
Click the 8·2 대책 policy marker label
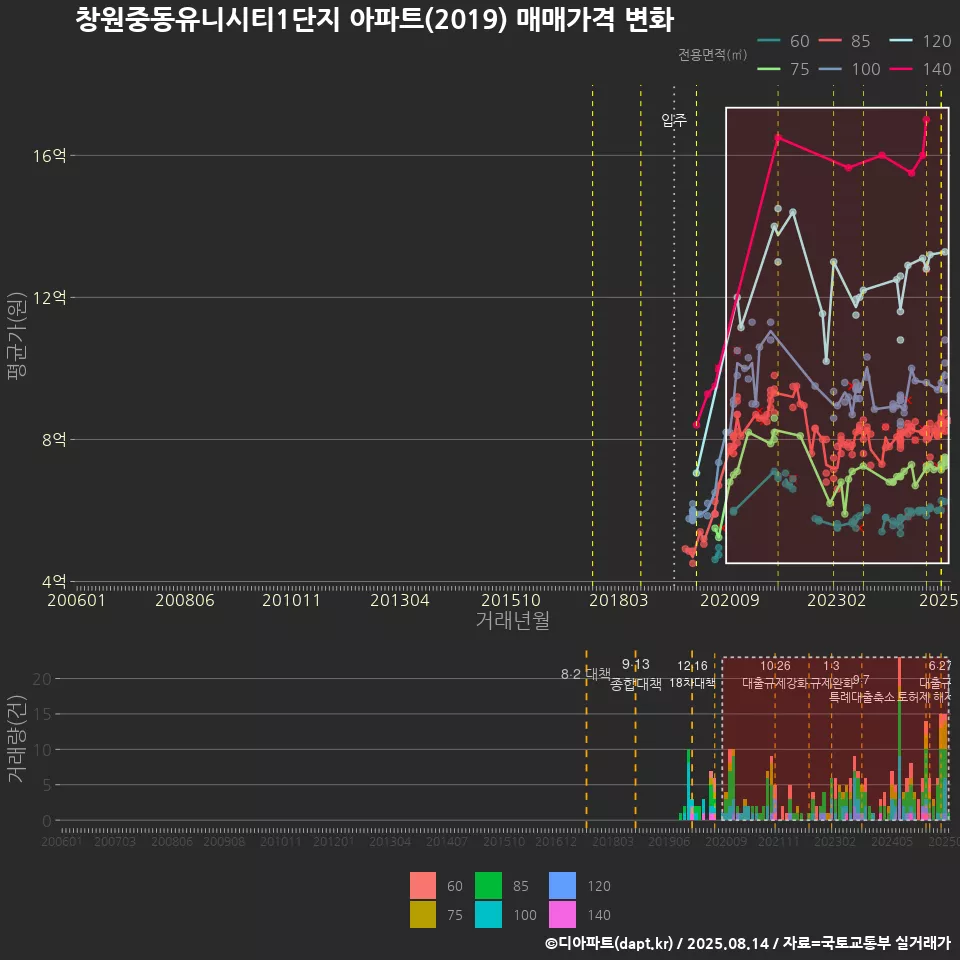click(x=586, y=674)
